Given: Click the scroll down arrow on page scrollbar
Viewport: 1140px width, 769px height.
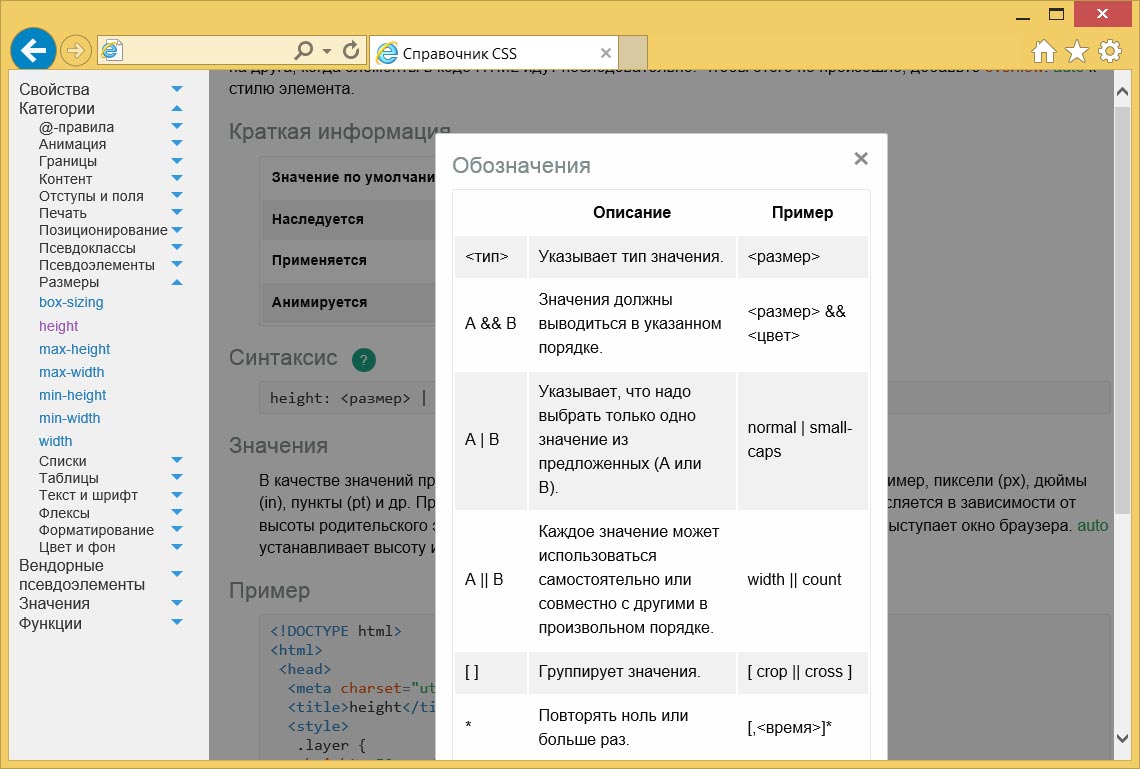Looking at the screenshot, I should (x=1122, y=738).
